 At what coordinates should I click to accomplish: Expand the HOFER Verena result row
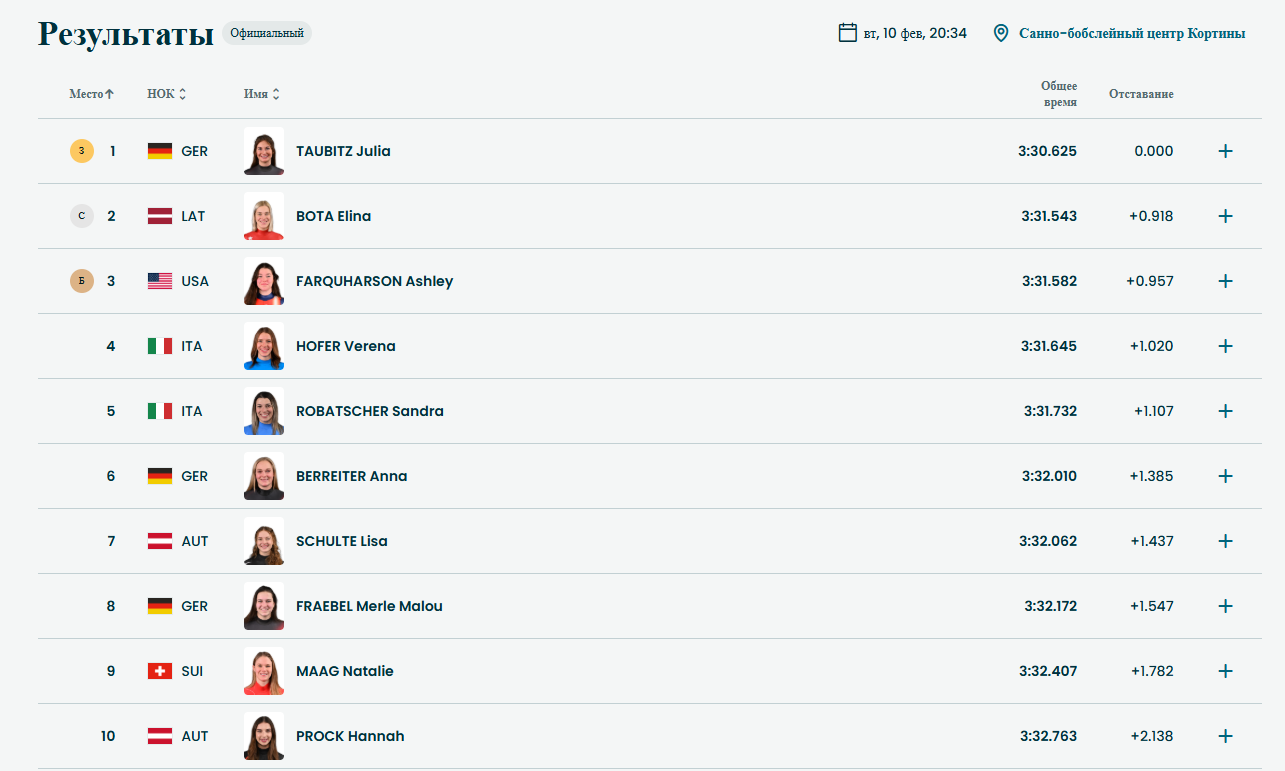1225,346
